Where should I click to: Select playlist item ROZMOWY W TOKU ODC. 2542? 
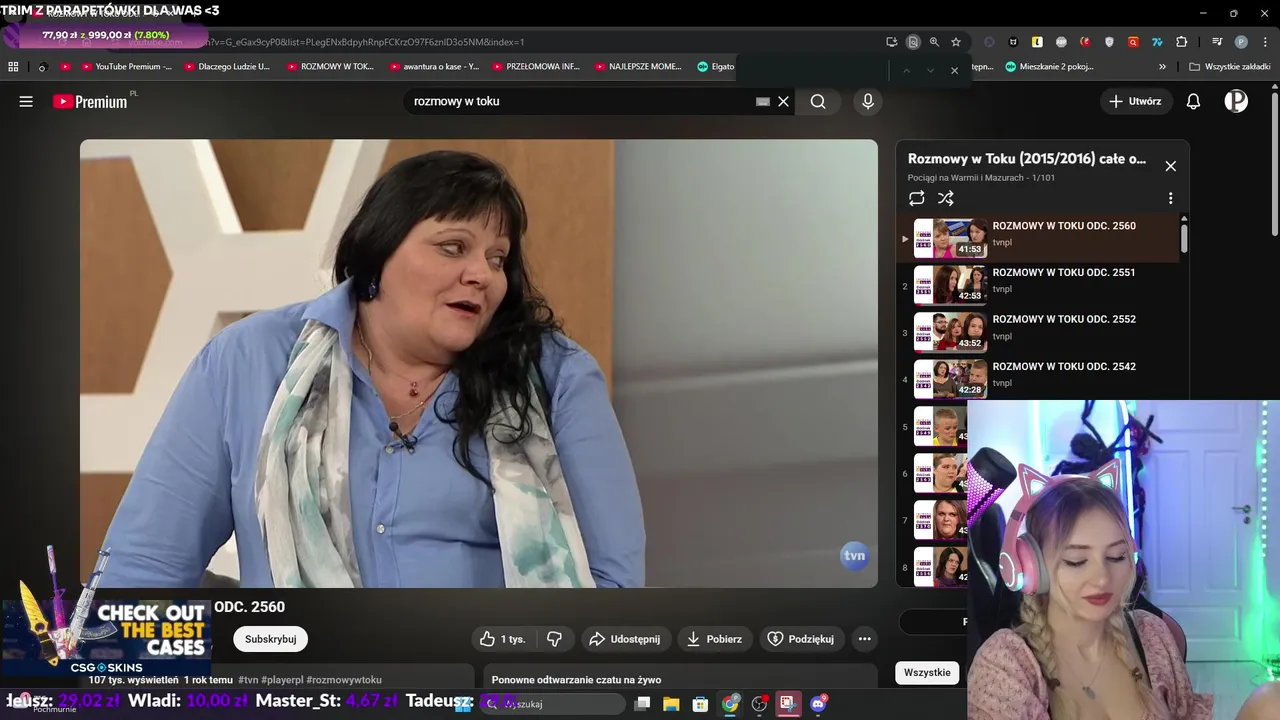pyautogui.click(x=1040, y=379)
